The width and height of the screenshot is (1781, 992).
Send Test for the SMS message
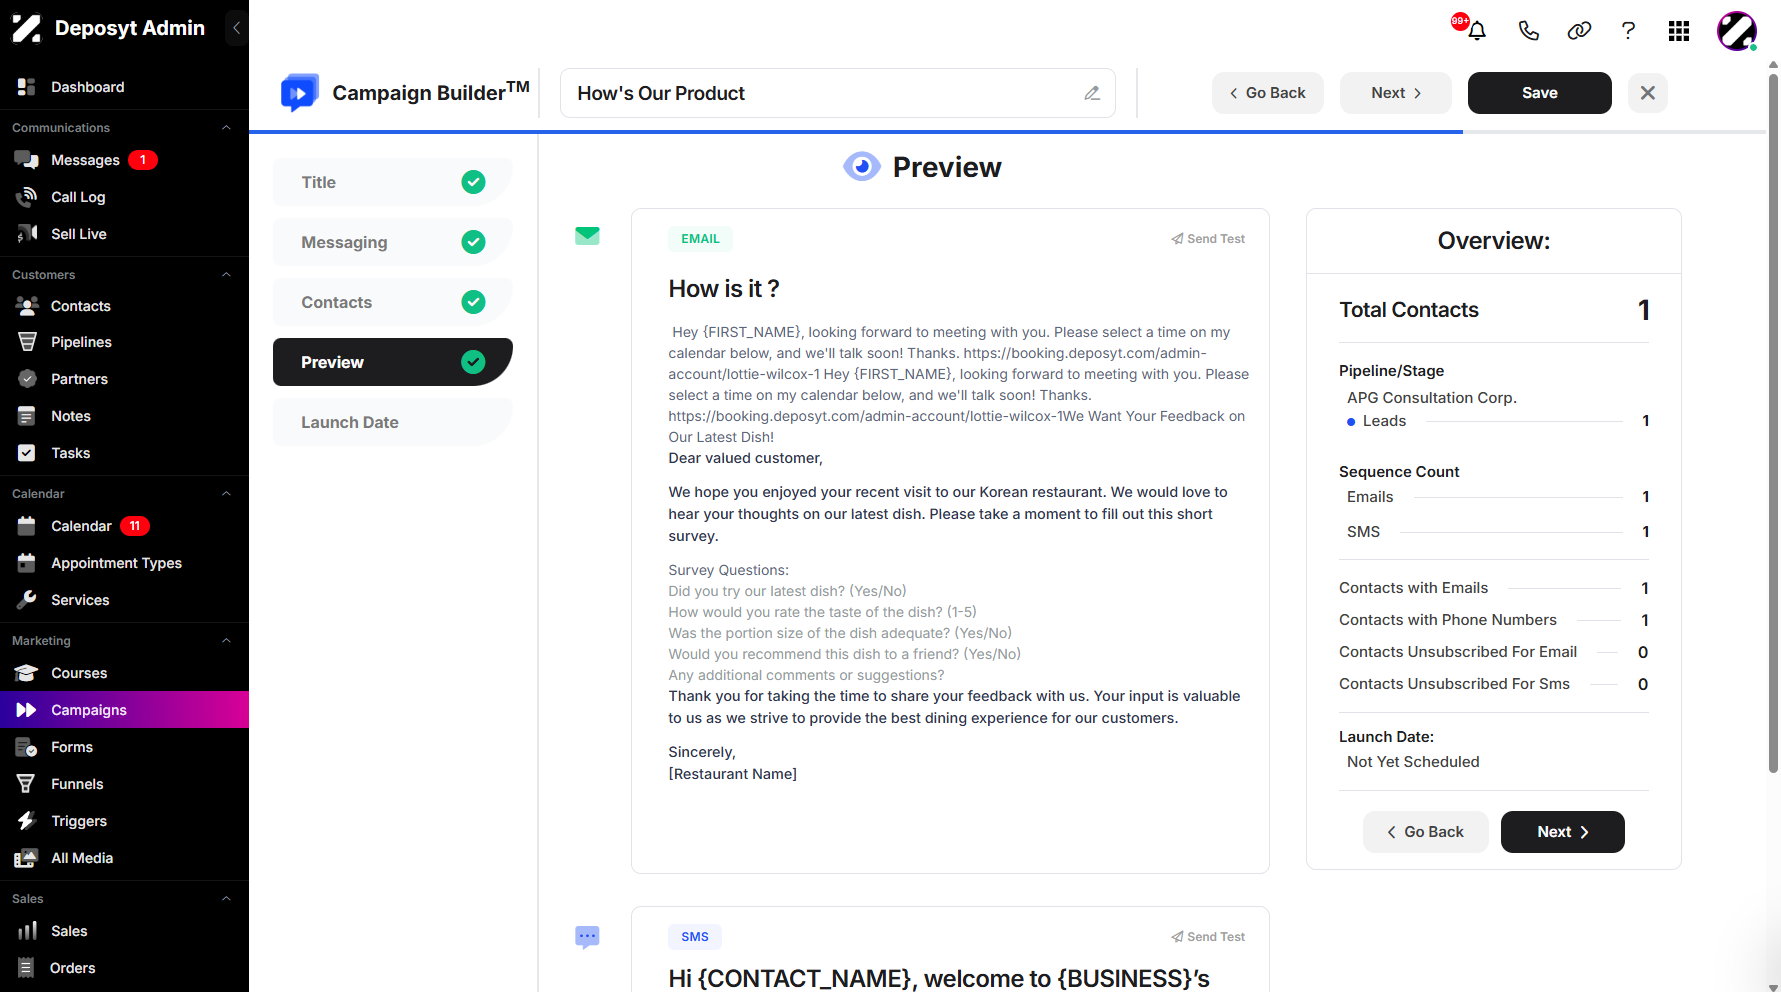[1208, 937]
